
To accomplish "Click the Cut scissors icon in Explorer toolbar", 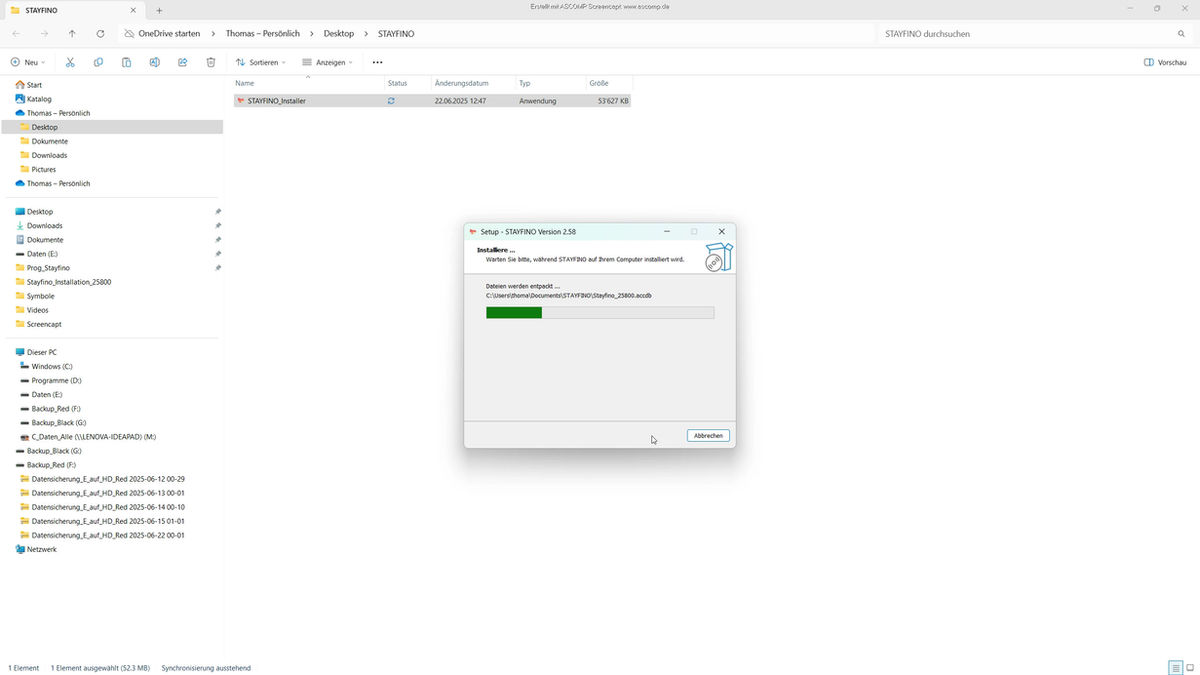I will point(70,62).
